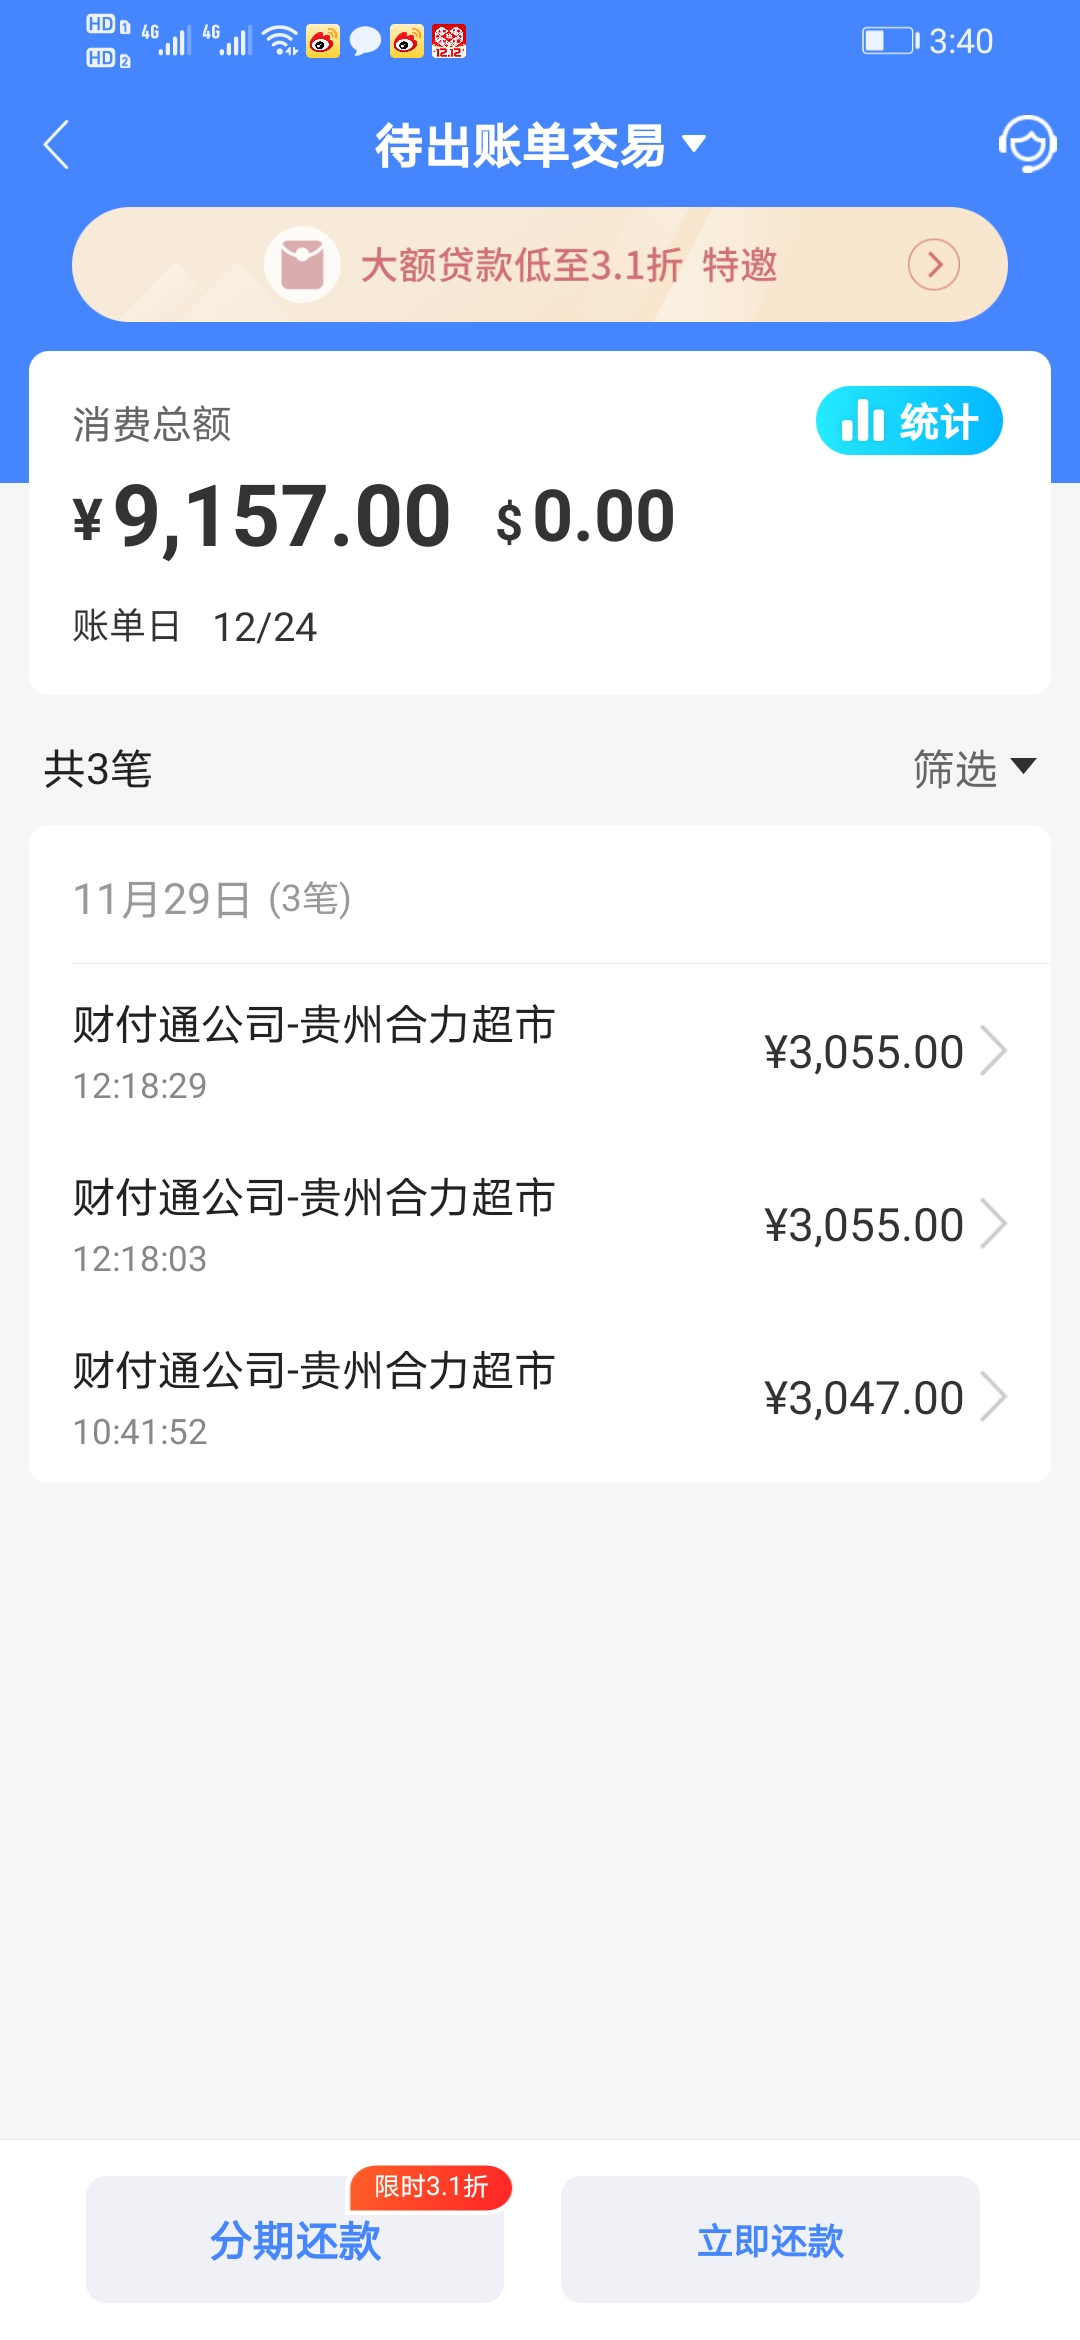Tap the 立即还款 repay now button
This screenshot has width=1080, height=2340.
click(x=770, y=2240)
